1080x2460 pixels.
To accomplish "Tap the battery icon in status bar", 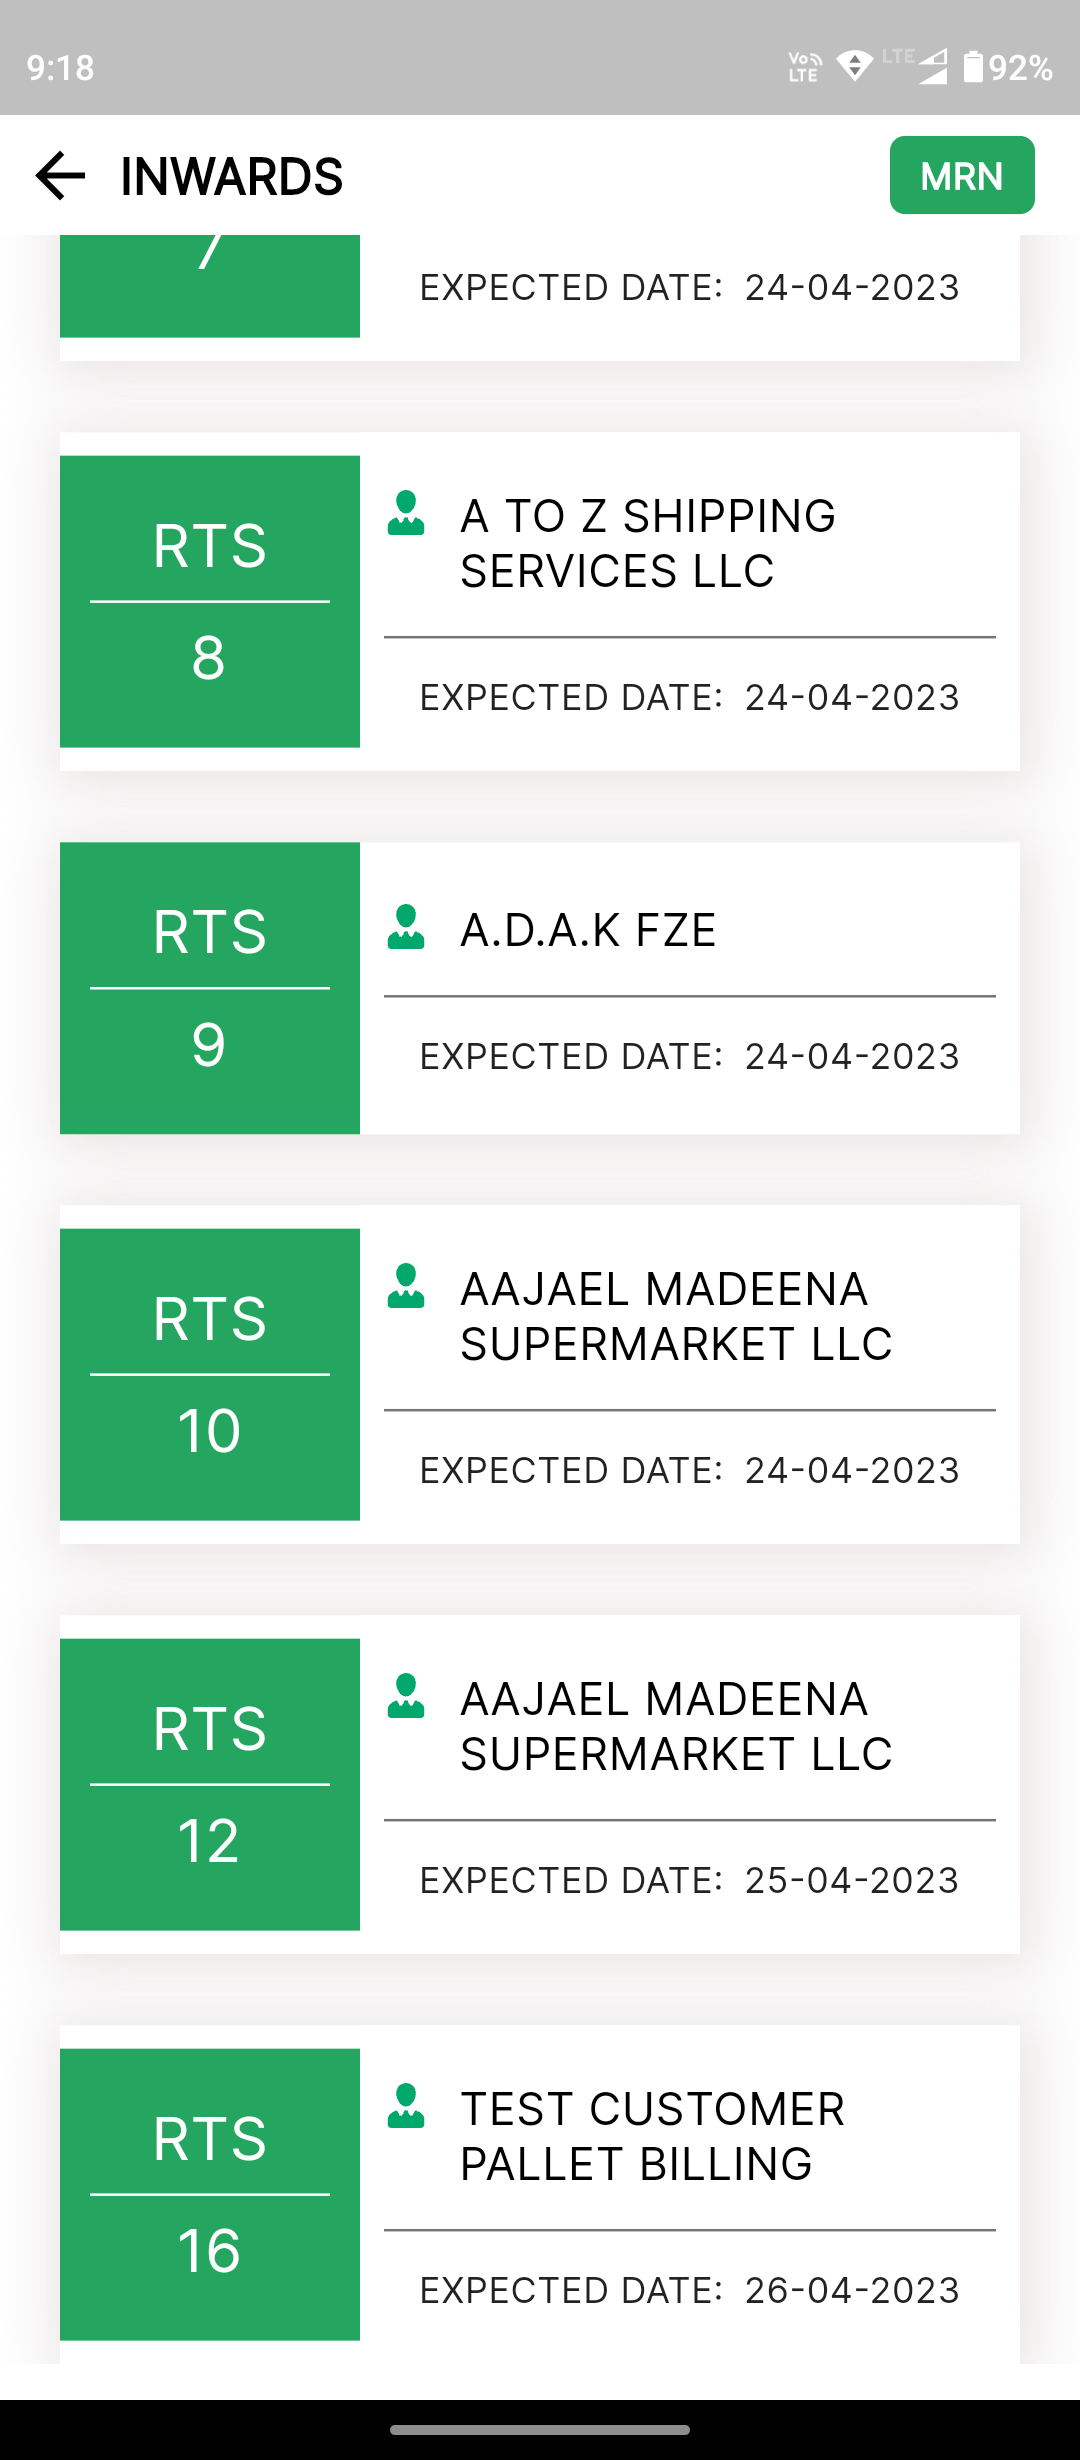I will point(973,67).
